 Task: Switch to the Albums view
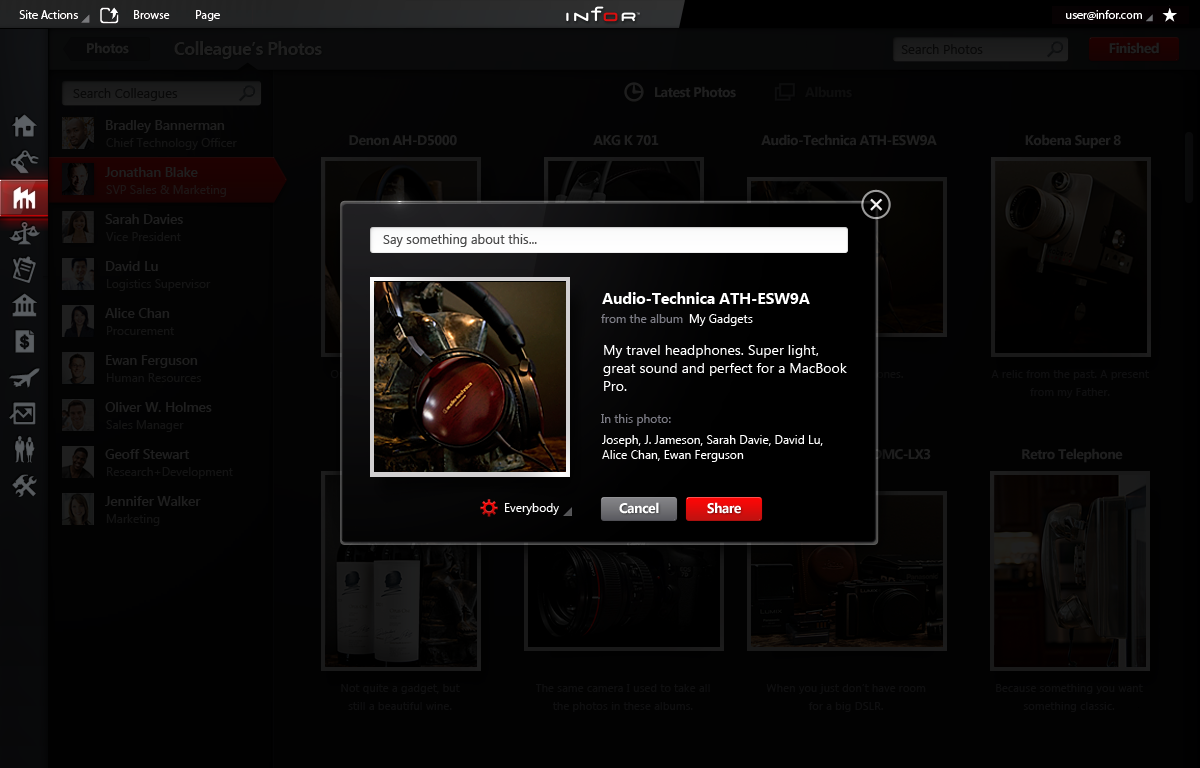tap(828, 92)
